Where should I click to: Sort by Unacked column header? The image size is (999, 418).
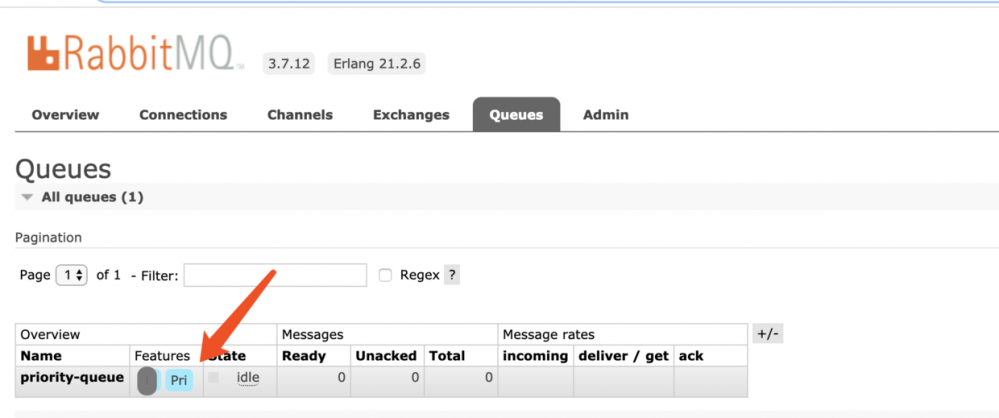pyautogui.click(x=386, y=356)
